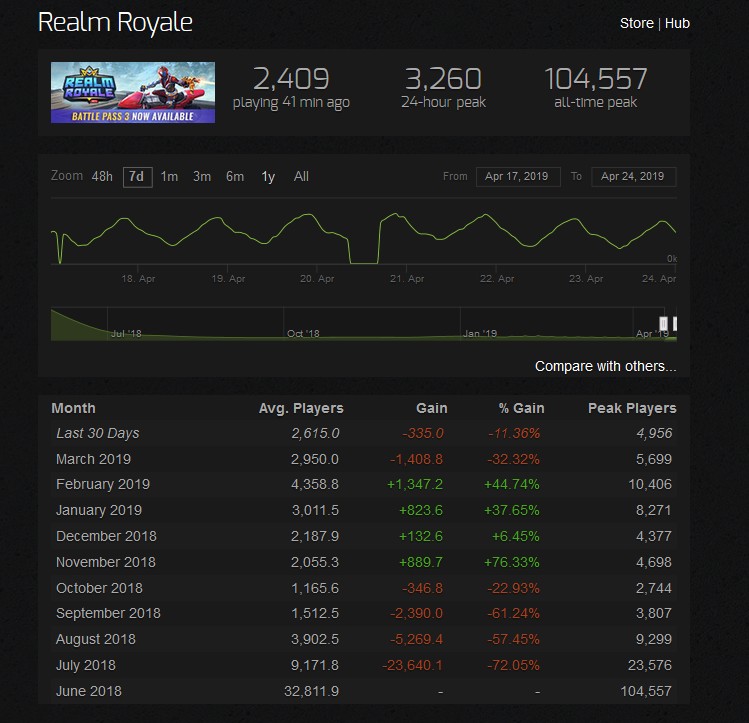
Task: Click the 3,260 24-hour peak figure
Action: click(x=443, y=79)
